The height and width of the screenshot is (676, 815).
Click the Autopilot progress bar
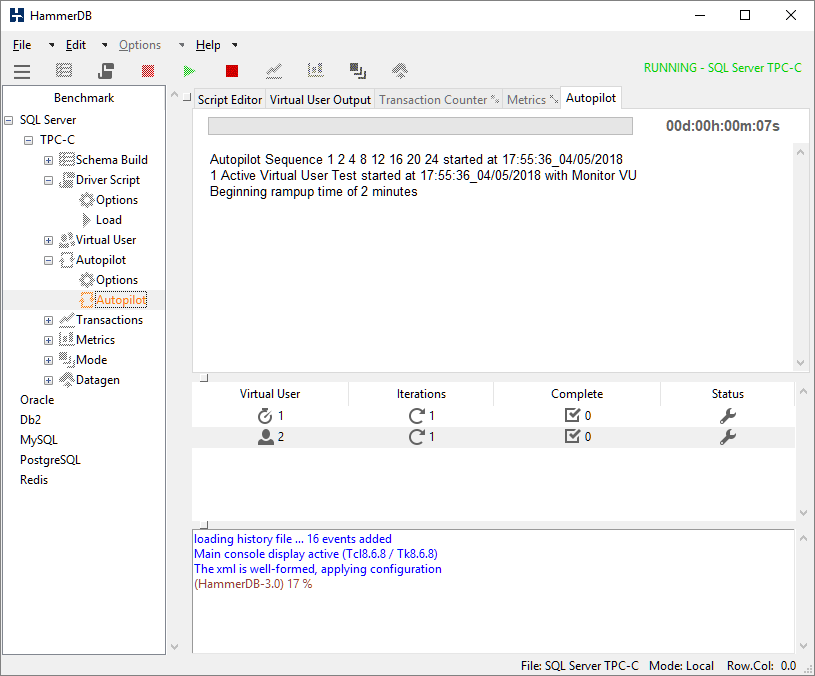pos(420,126)
